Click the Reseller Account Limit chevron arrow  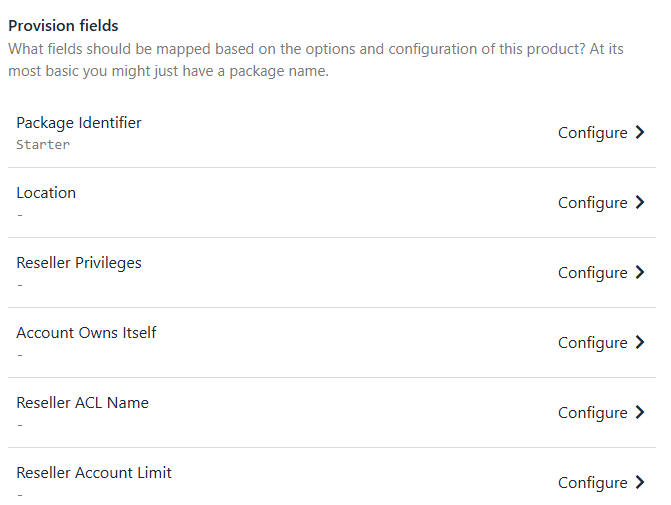[640, 483]
